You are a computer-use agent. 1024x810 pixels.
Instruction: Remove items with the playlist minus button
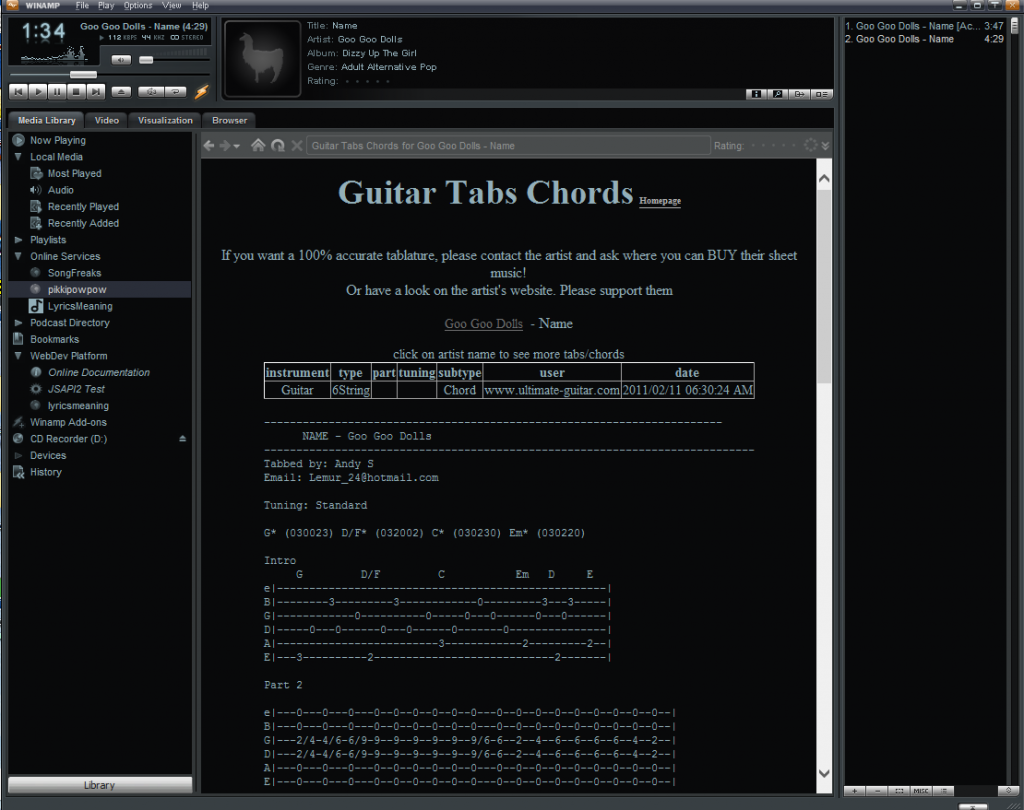[877, 790]
